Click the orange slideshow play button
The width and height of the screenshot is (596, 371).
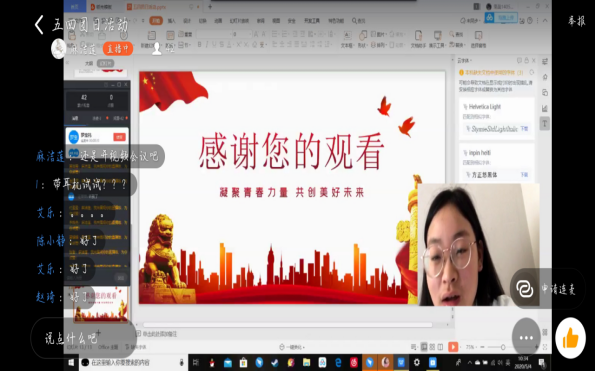click(x=453, y=347)
